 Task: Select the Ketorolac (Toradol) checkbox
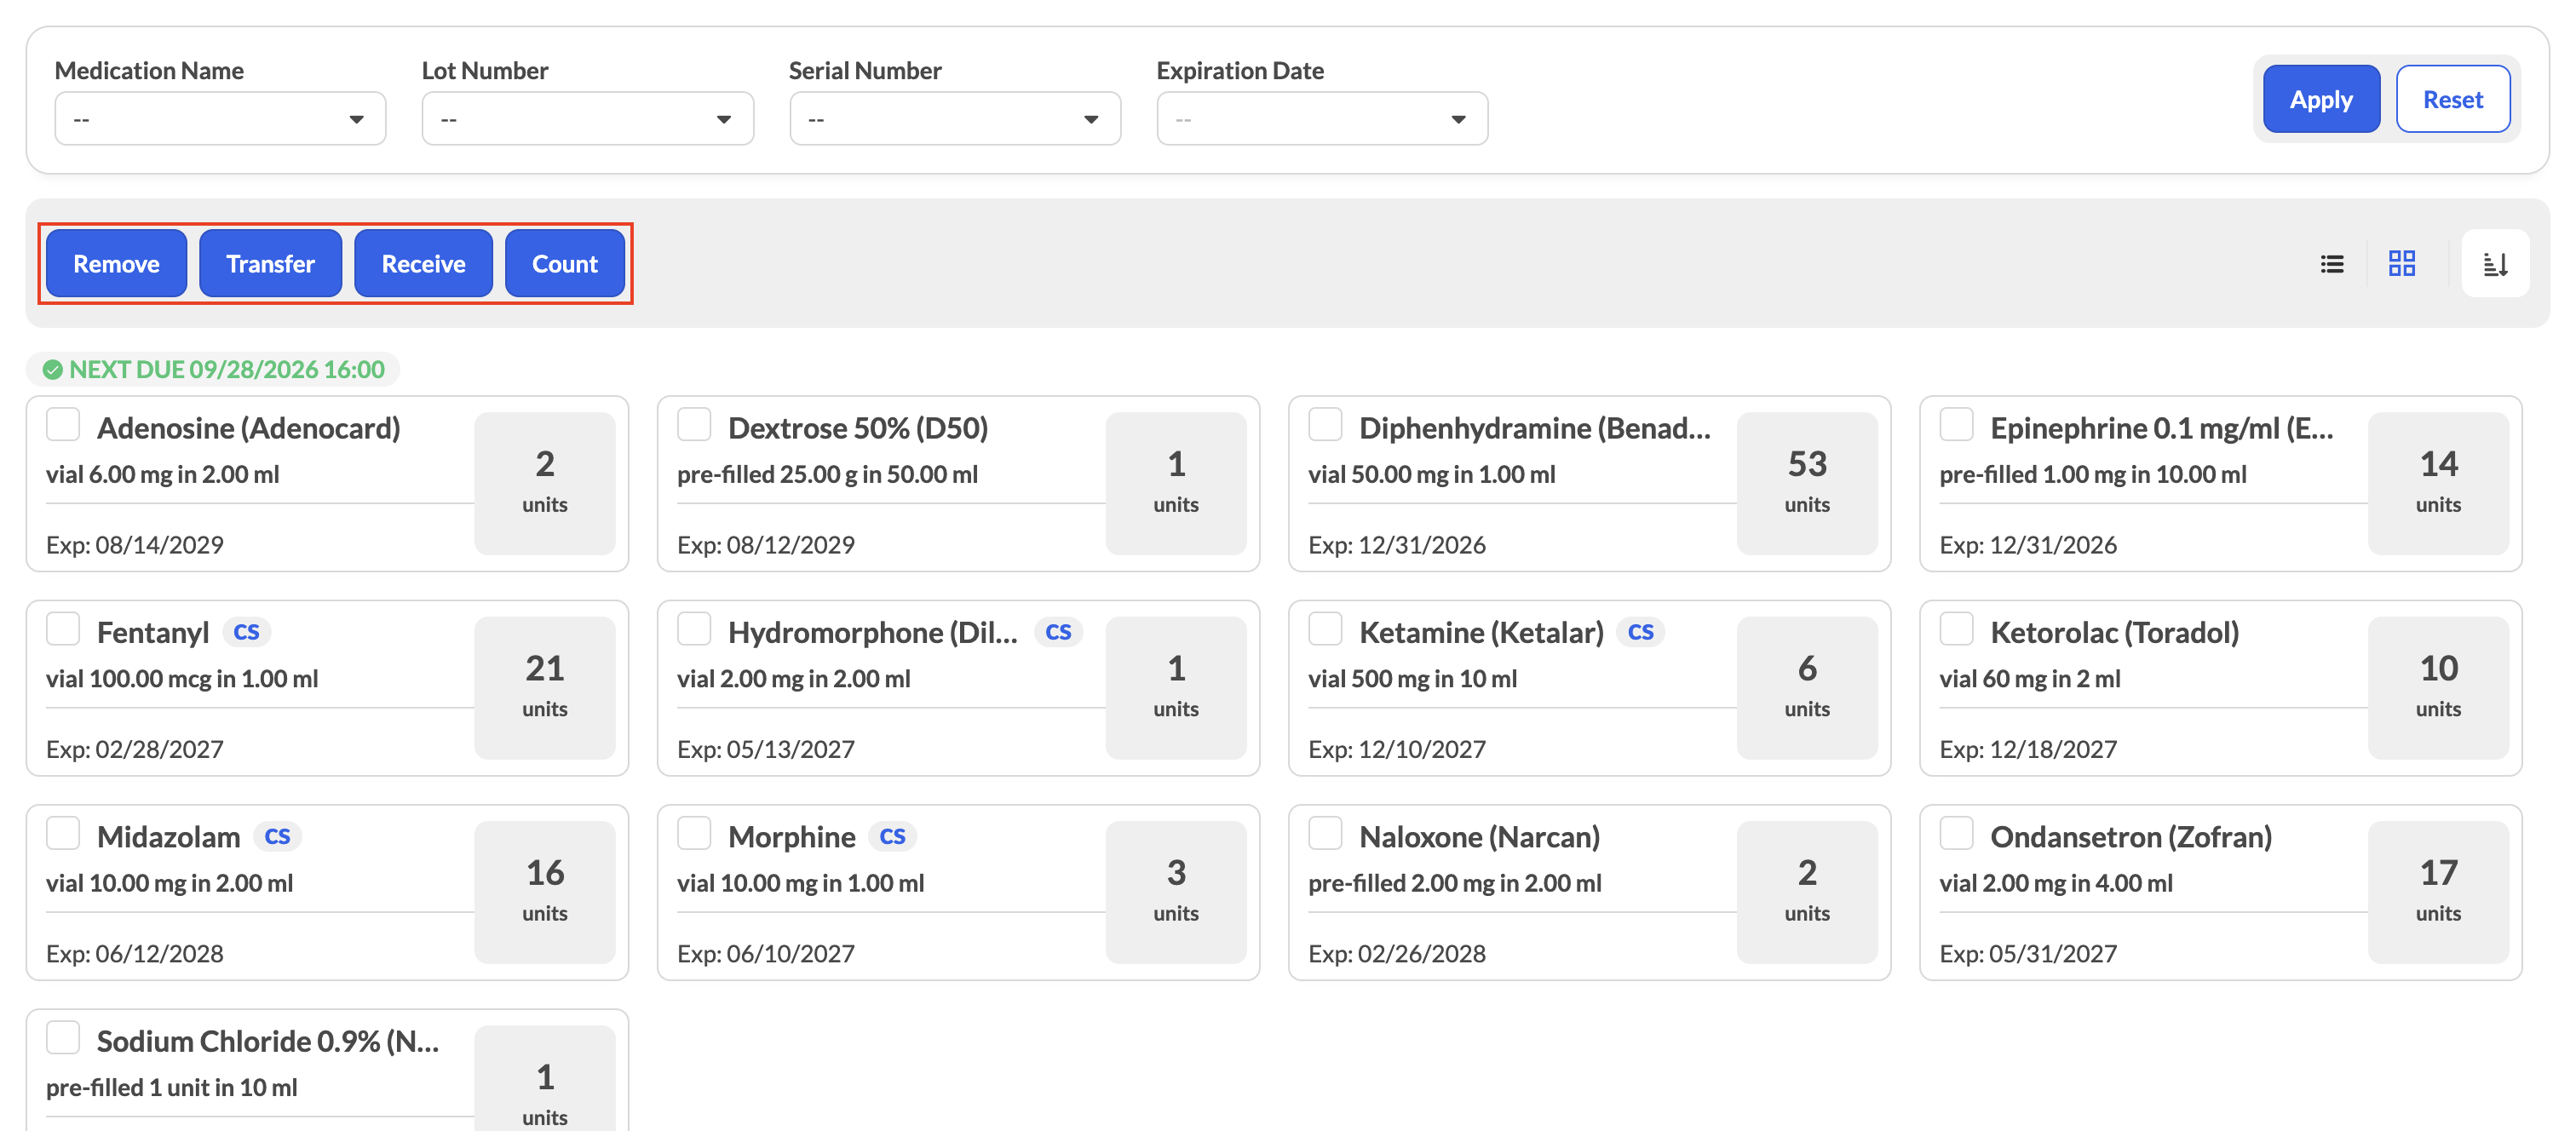[1956, 628]
